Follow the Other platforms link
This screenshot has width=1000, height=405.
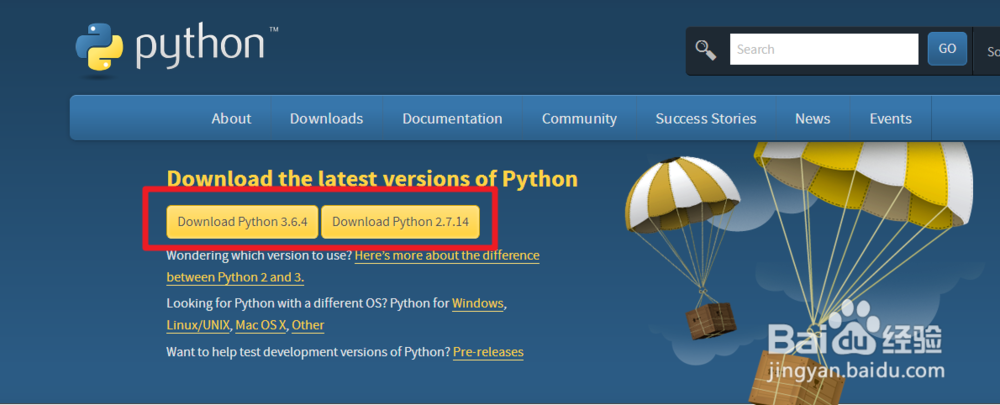(x=308, y=325)
